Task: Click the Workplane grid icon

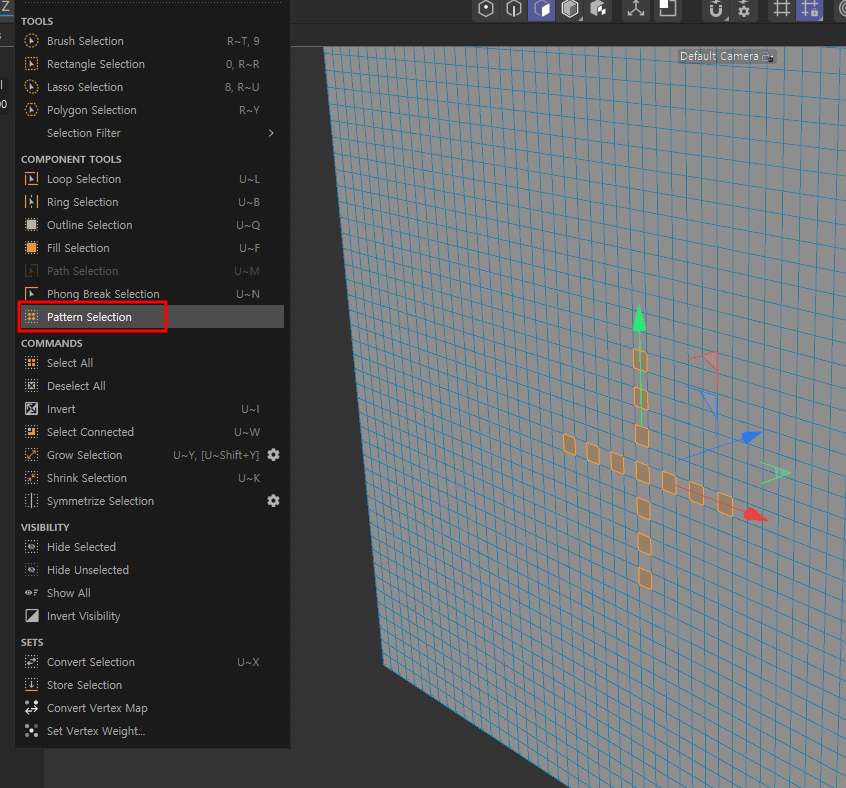Action: click(x=781, y=9)
